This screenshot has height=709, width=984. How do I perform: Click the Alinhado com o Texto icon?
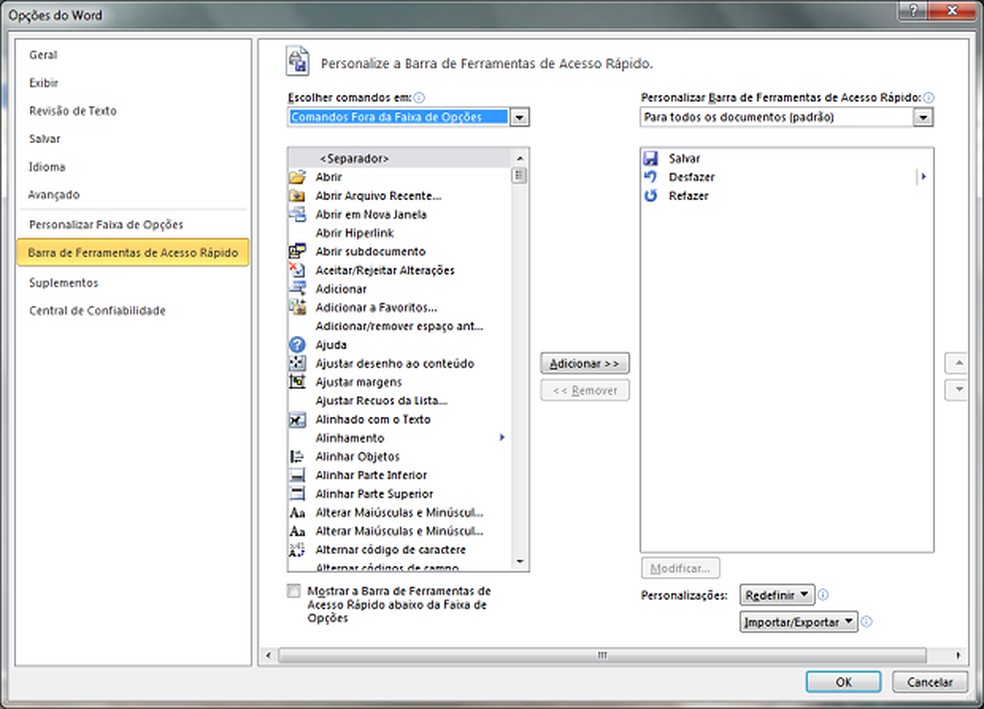pos(297,420)
